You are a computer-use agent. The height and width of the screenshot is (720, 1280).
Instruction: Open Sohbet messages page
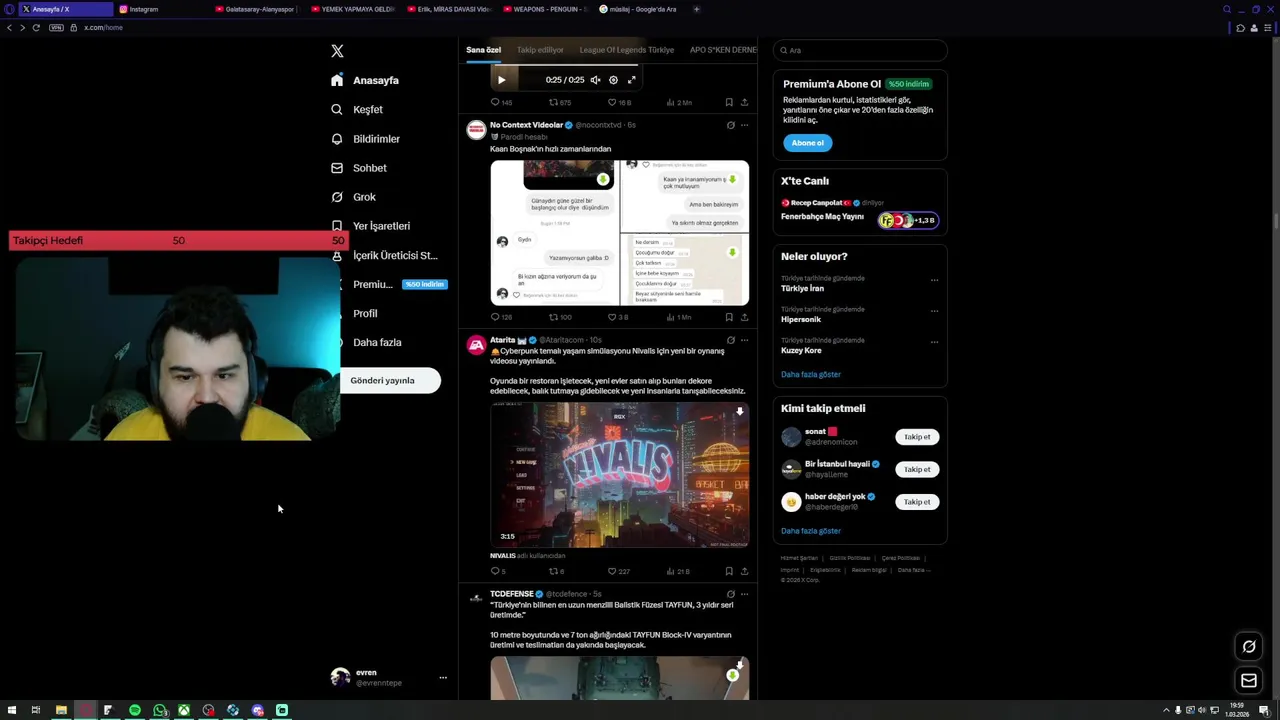click(358, 168)
